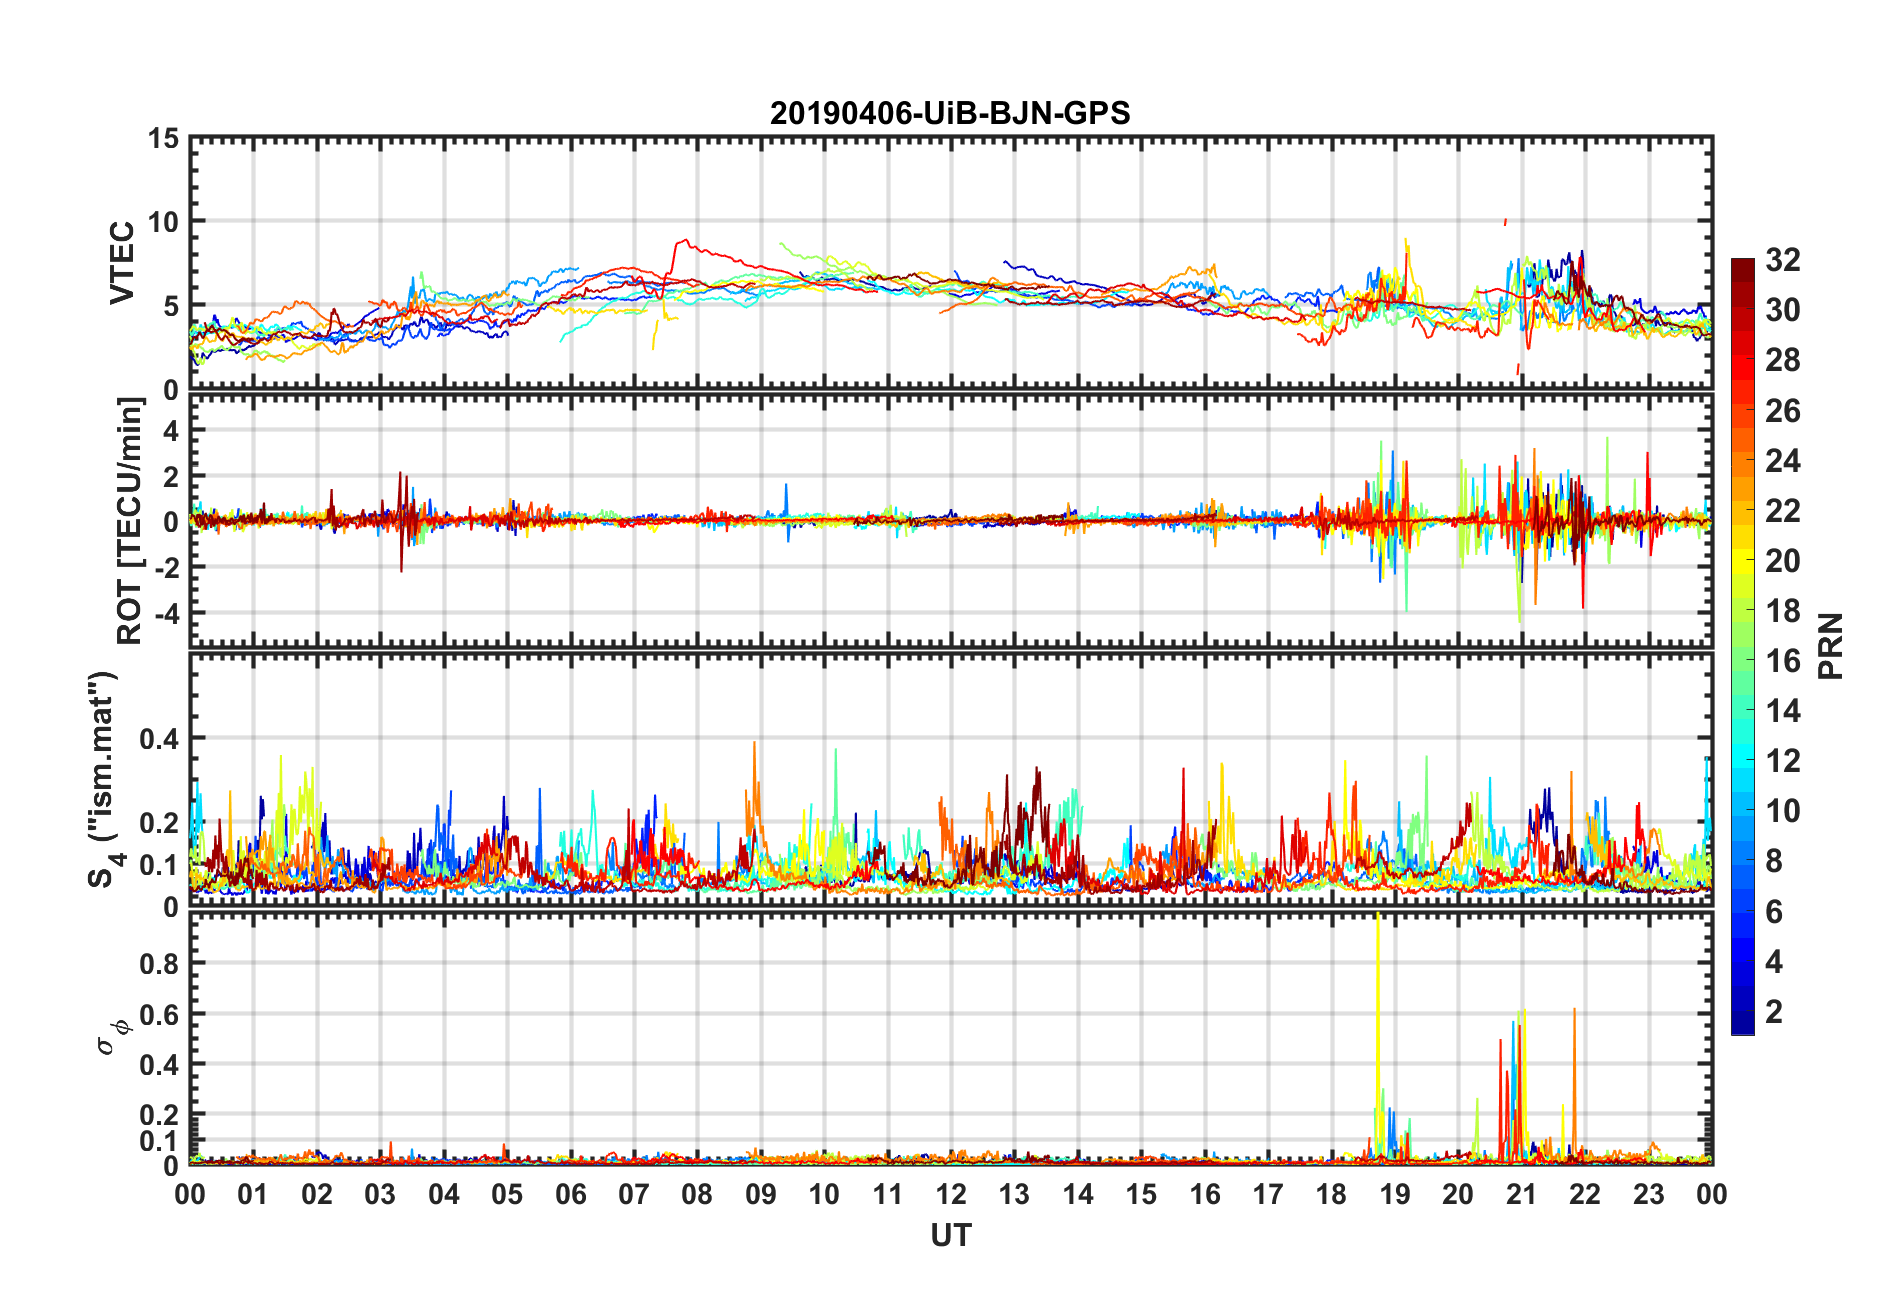The width and height of the screenshot is (1902, 1292).
Task: Click x-axis tick label 12
Action: click(x=951, y=1194)
